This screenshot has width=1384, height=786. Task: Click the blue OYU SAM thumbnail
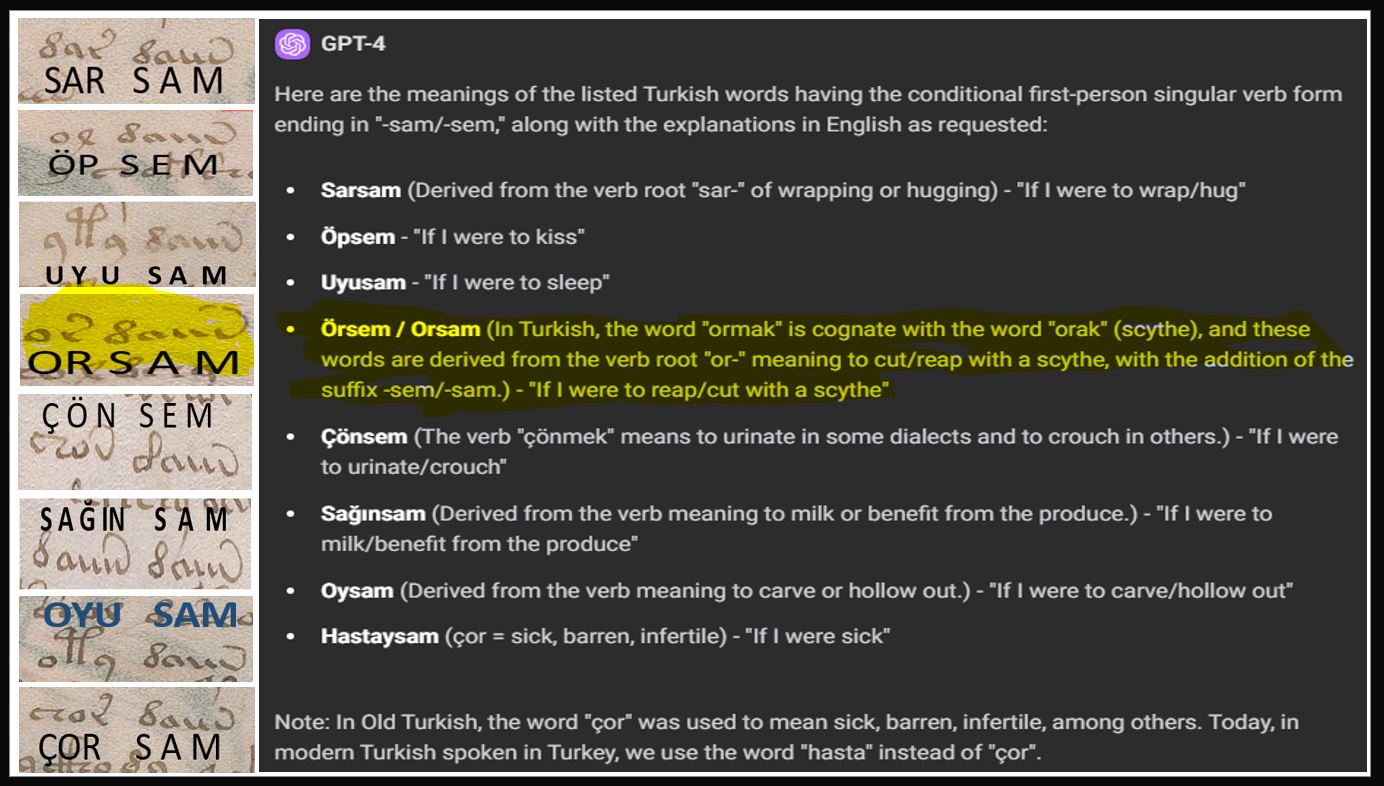136,639
